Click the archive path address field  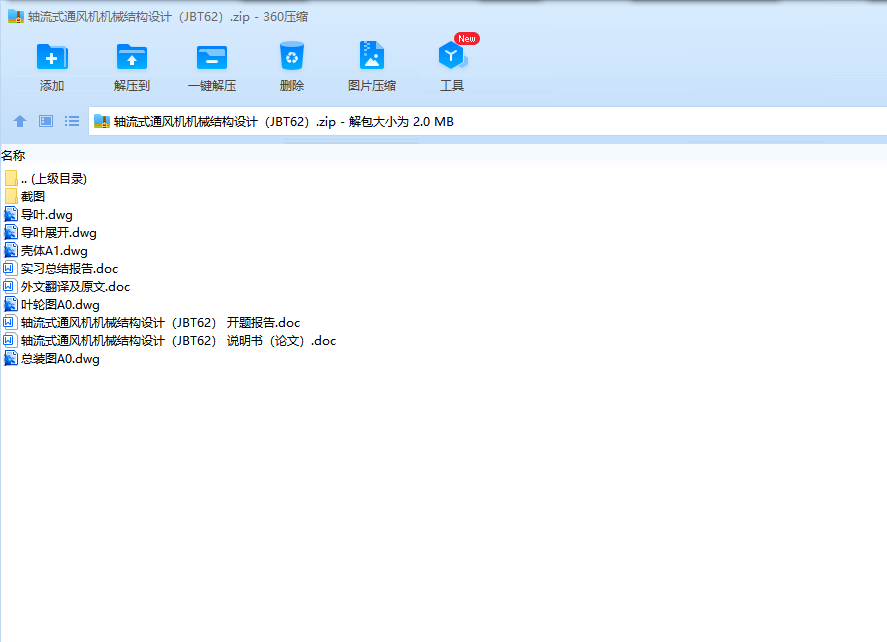pos(488,122)
